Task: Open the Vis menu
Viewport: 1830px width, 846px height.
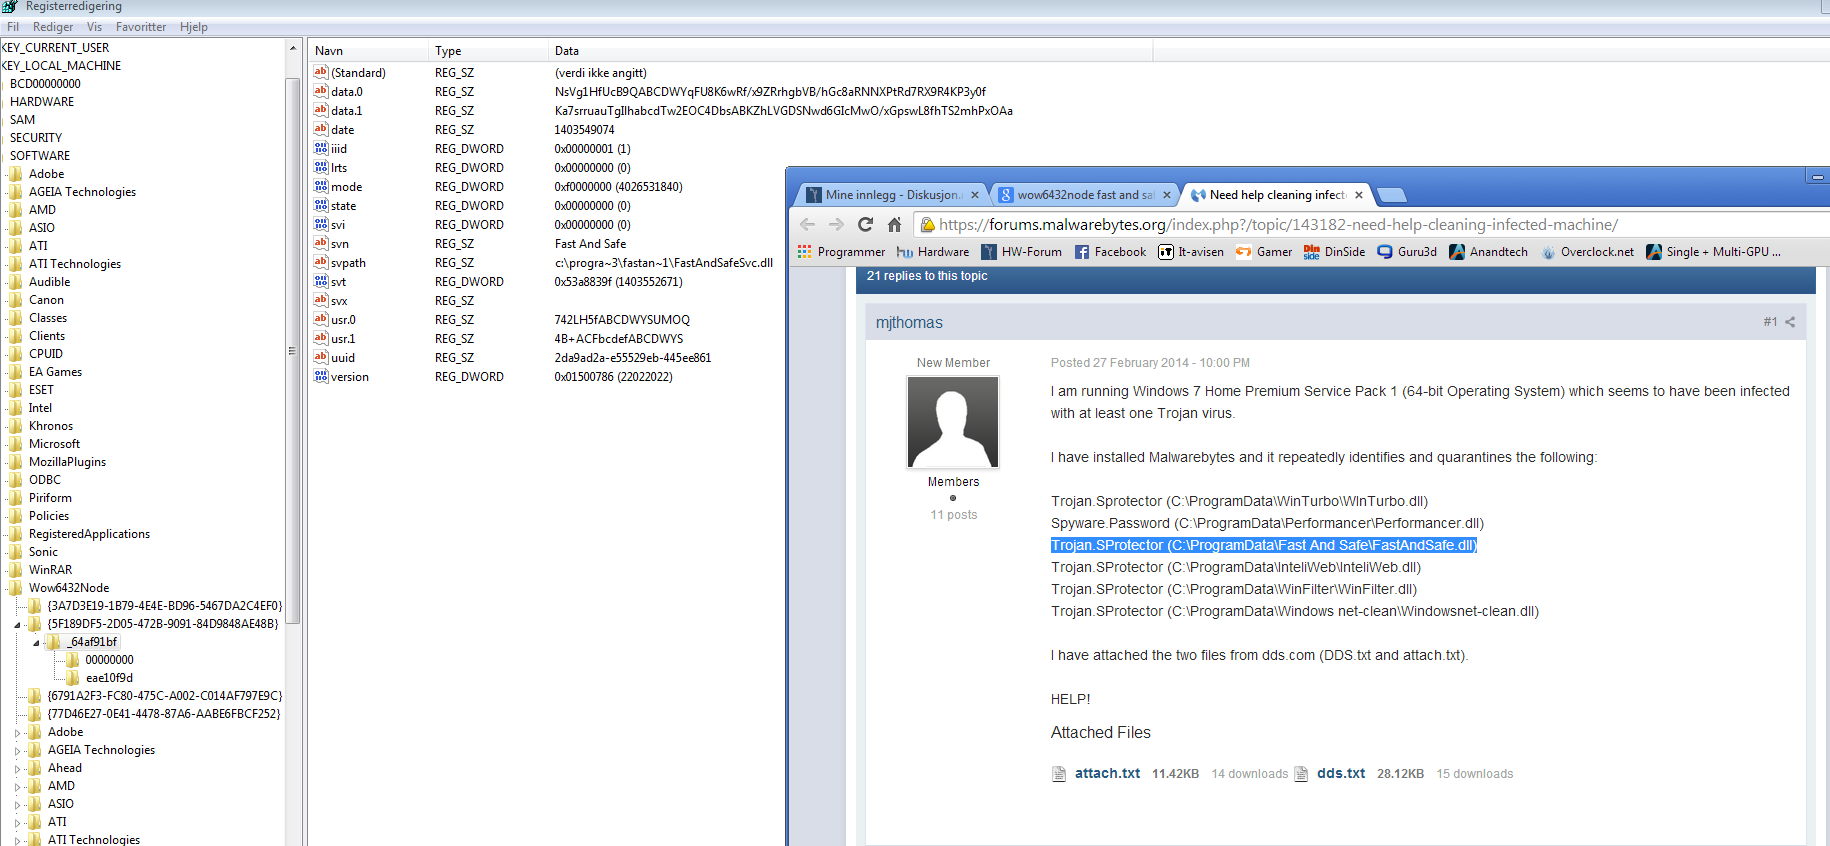Action: tap(94, 27)
